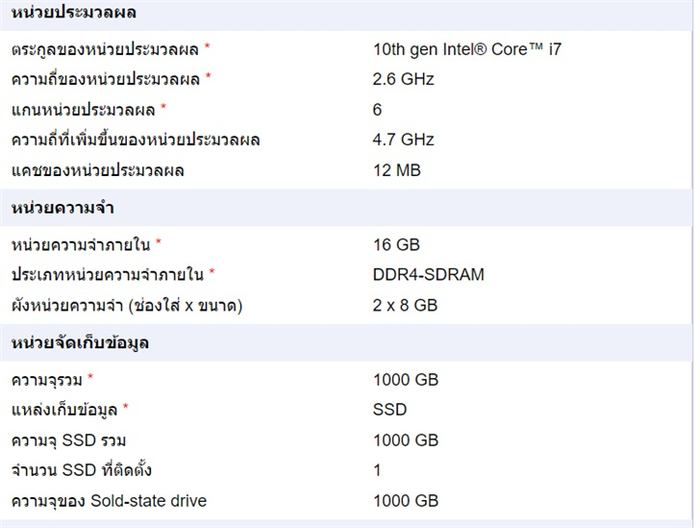Select the 12 MB cache value

pos(396,170)
